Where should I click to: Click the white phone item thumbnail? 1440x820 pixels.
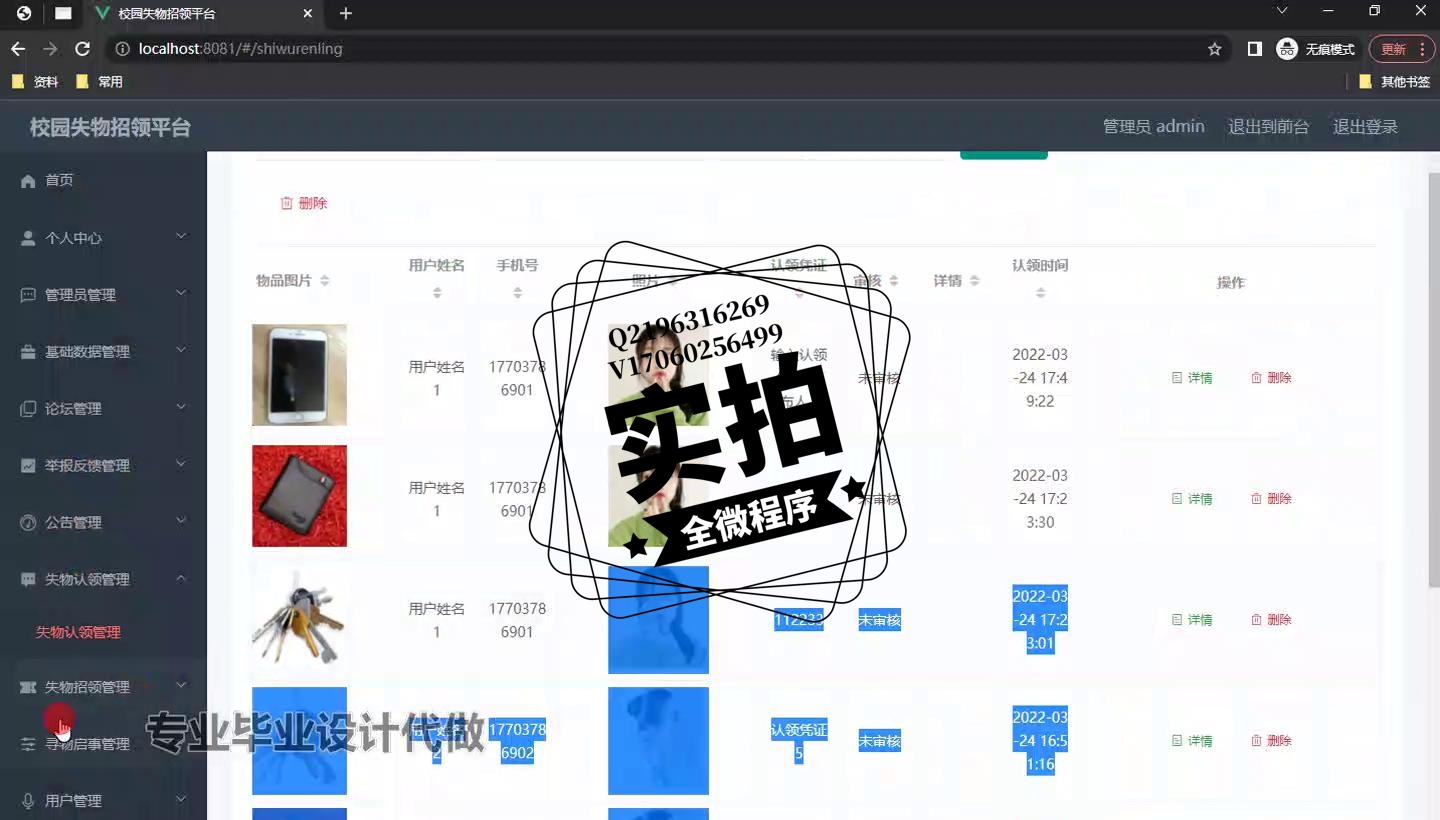299,375
